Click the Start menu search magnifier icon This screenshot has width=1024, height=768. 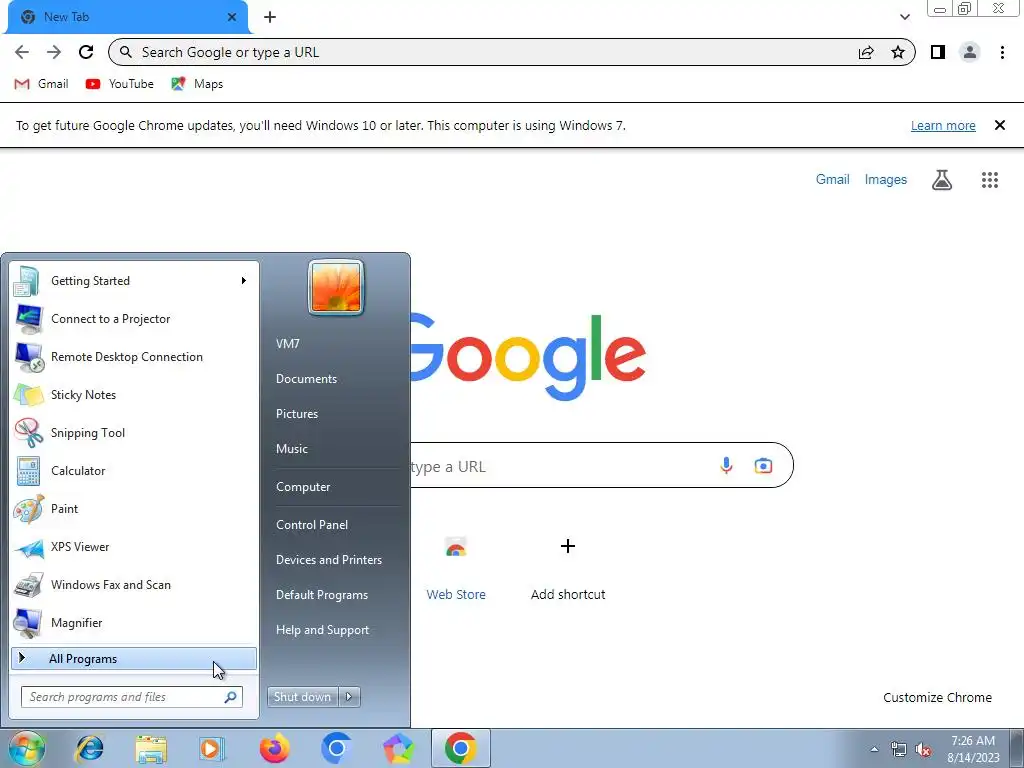(x=230, y=697)
